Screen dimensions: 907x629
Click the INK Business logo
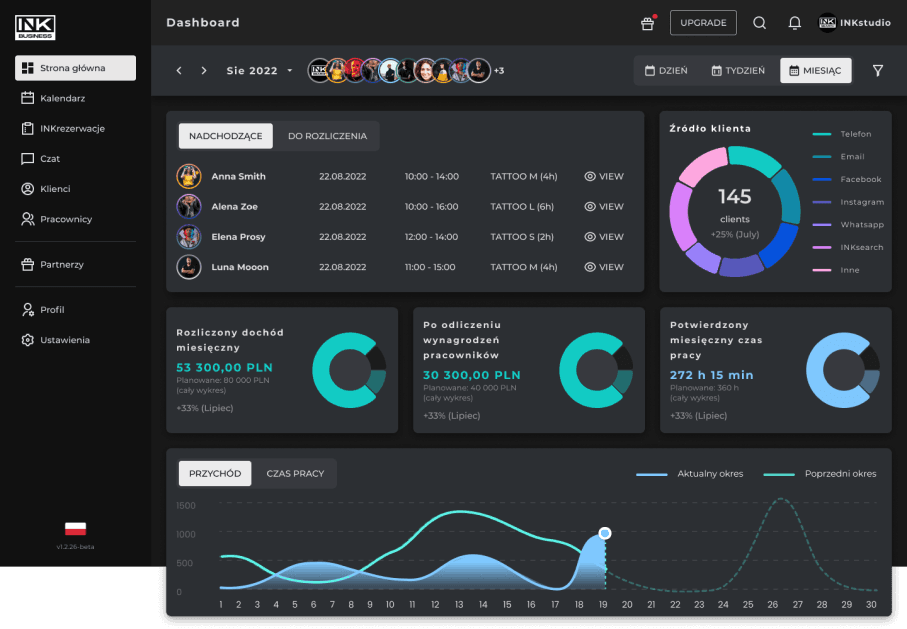(x=35, y=27)
